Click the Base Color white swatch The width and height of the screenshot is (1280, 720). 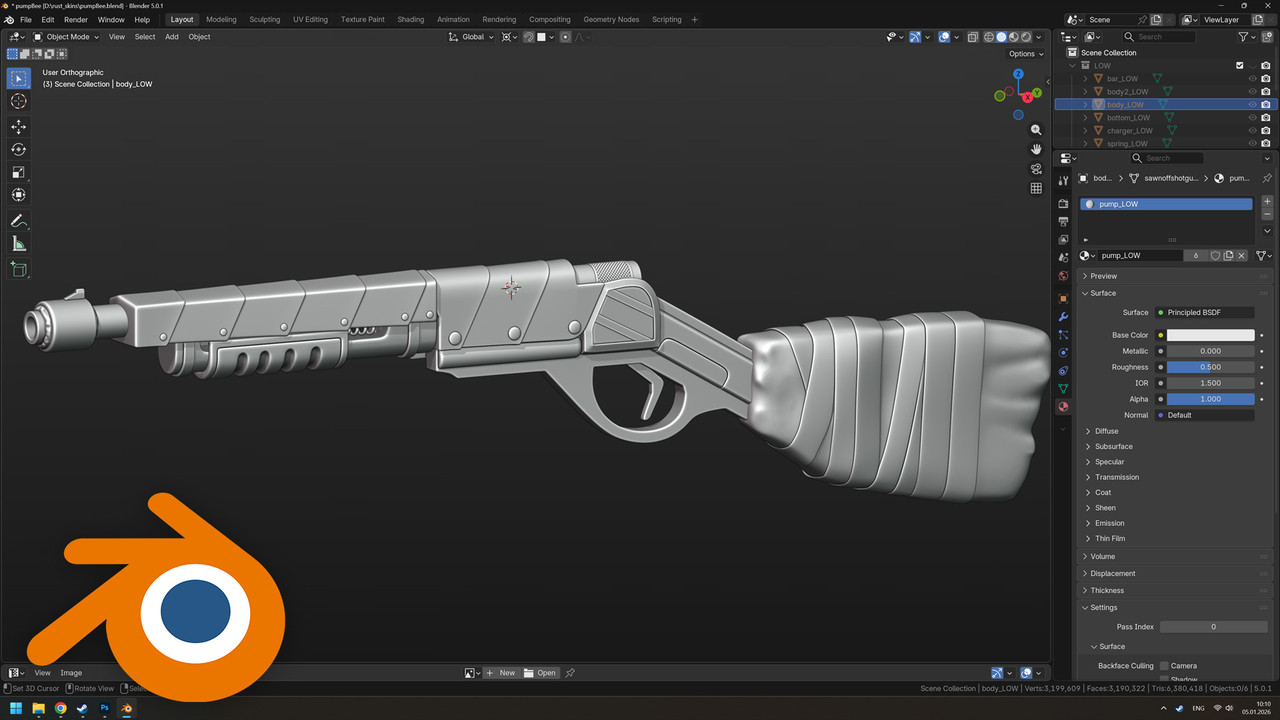tap(1210, 335)
